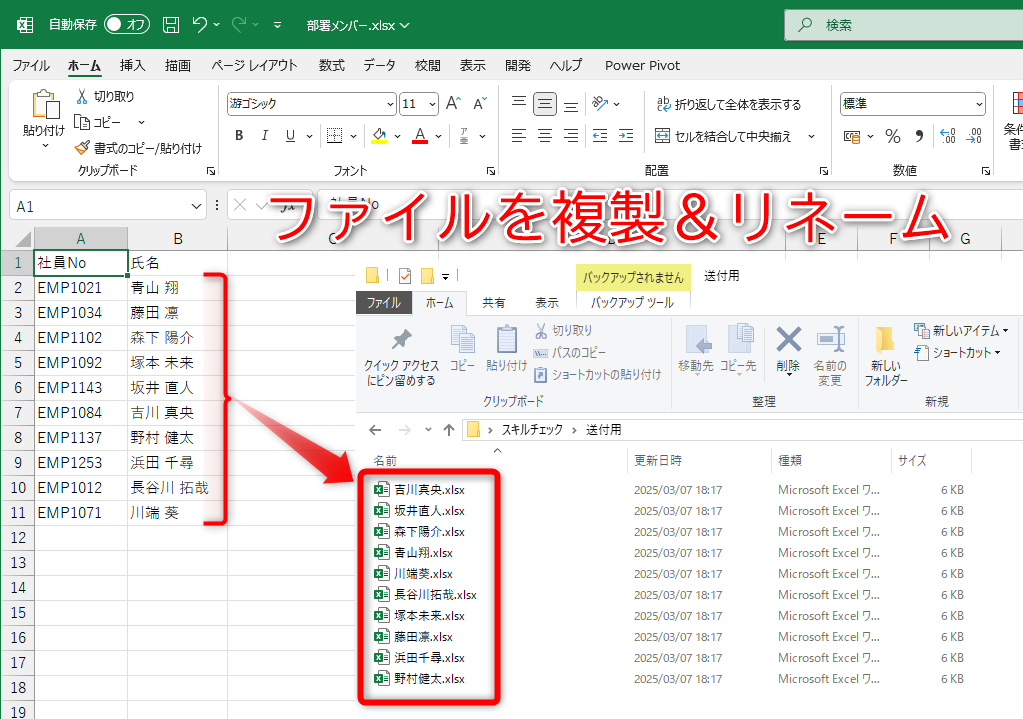Apply the format painter (書式のコピー/貼り付け)

(140, 146)
